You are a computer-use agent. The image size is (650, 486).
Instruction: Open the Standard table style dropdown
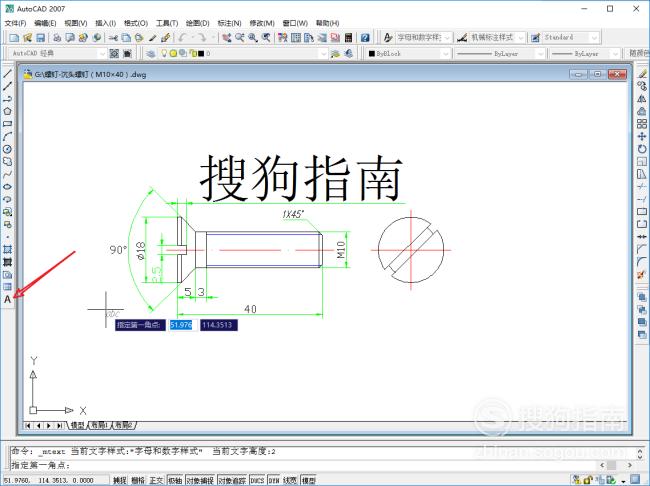coord(594,38)
